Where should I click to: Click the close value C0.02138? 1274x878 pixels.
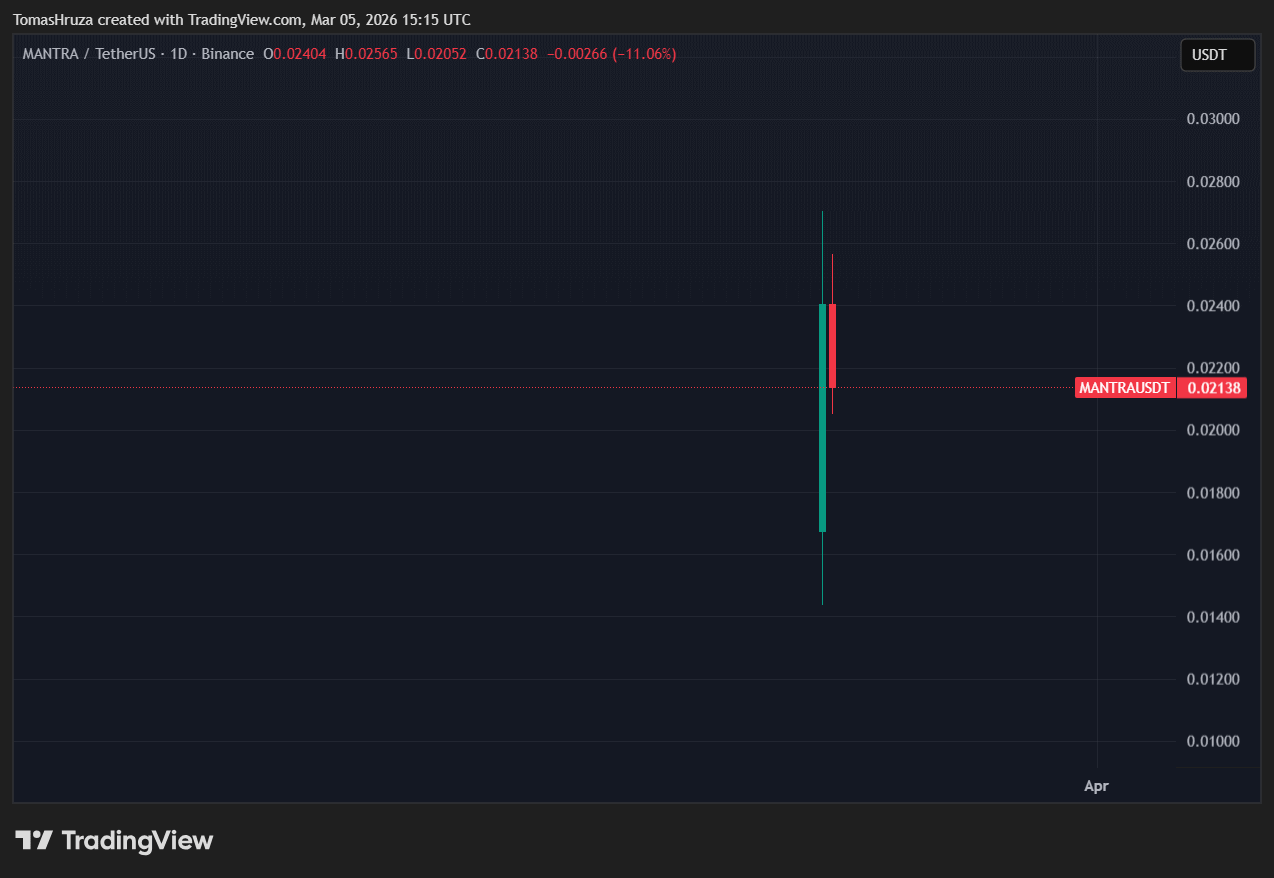506,54
